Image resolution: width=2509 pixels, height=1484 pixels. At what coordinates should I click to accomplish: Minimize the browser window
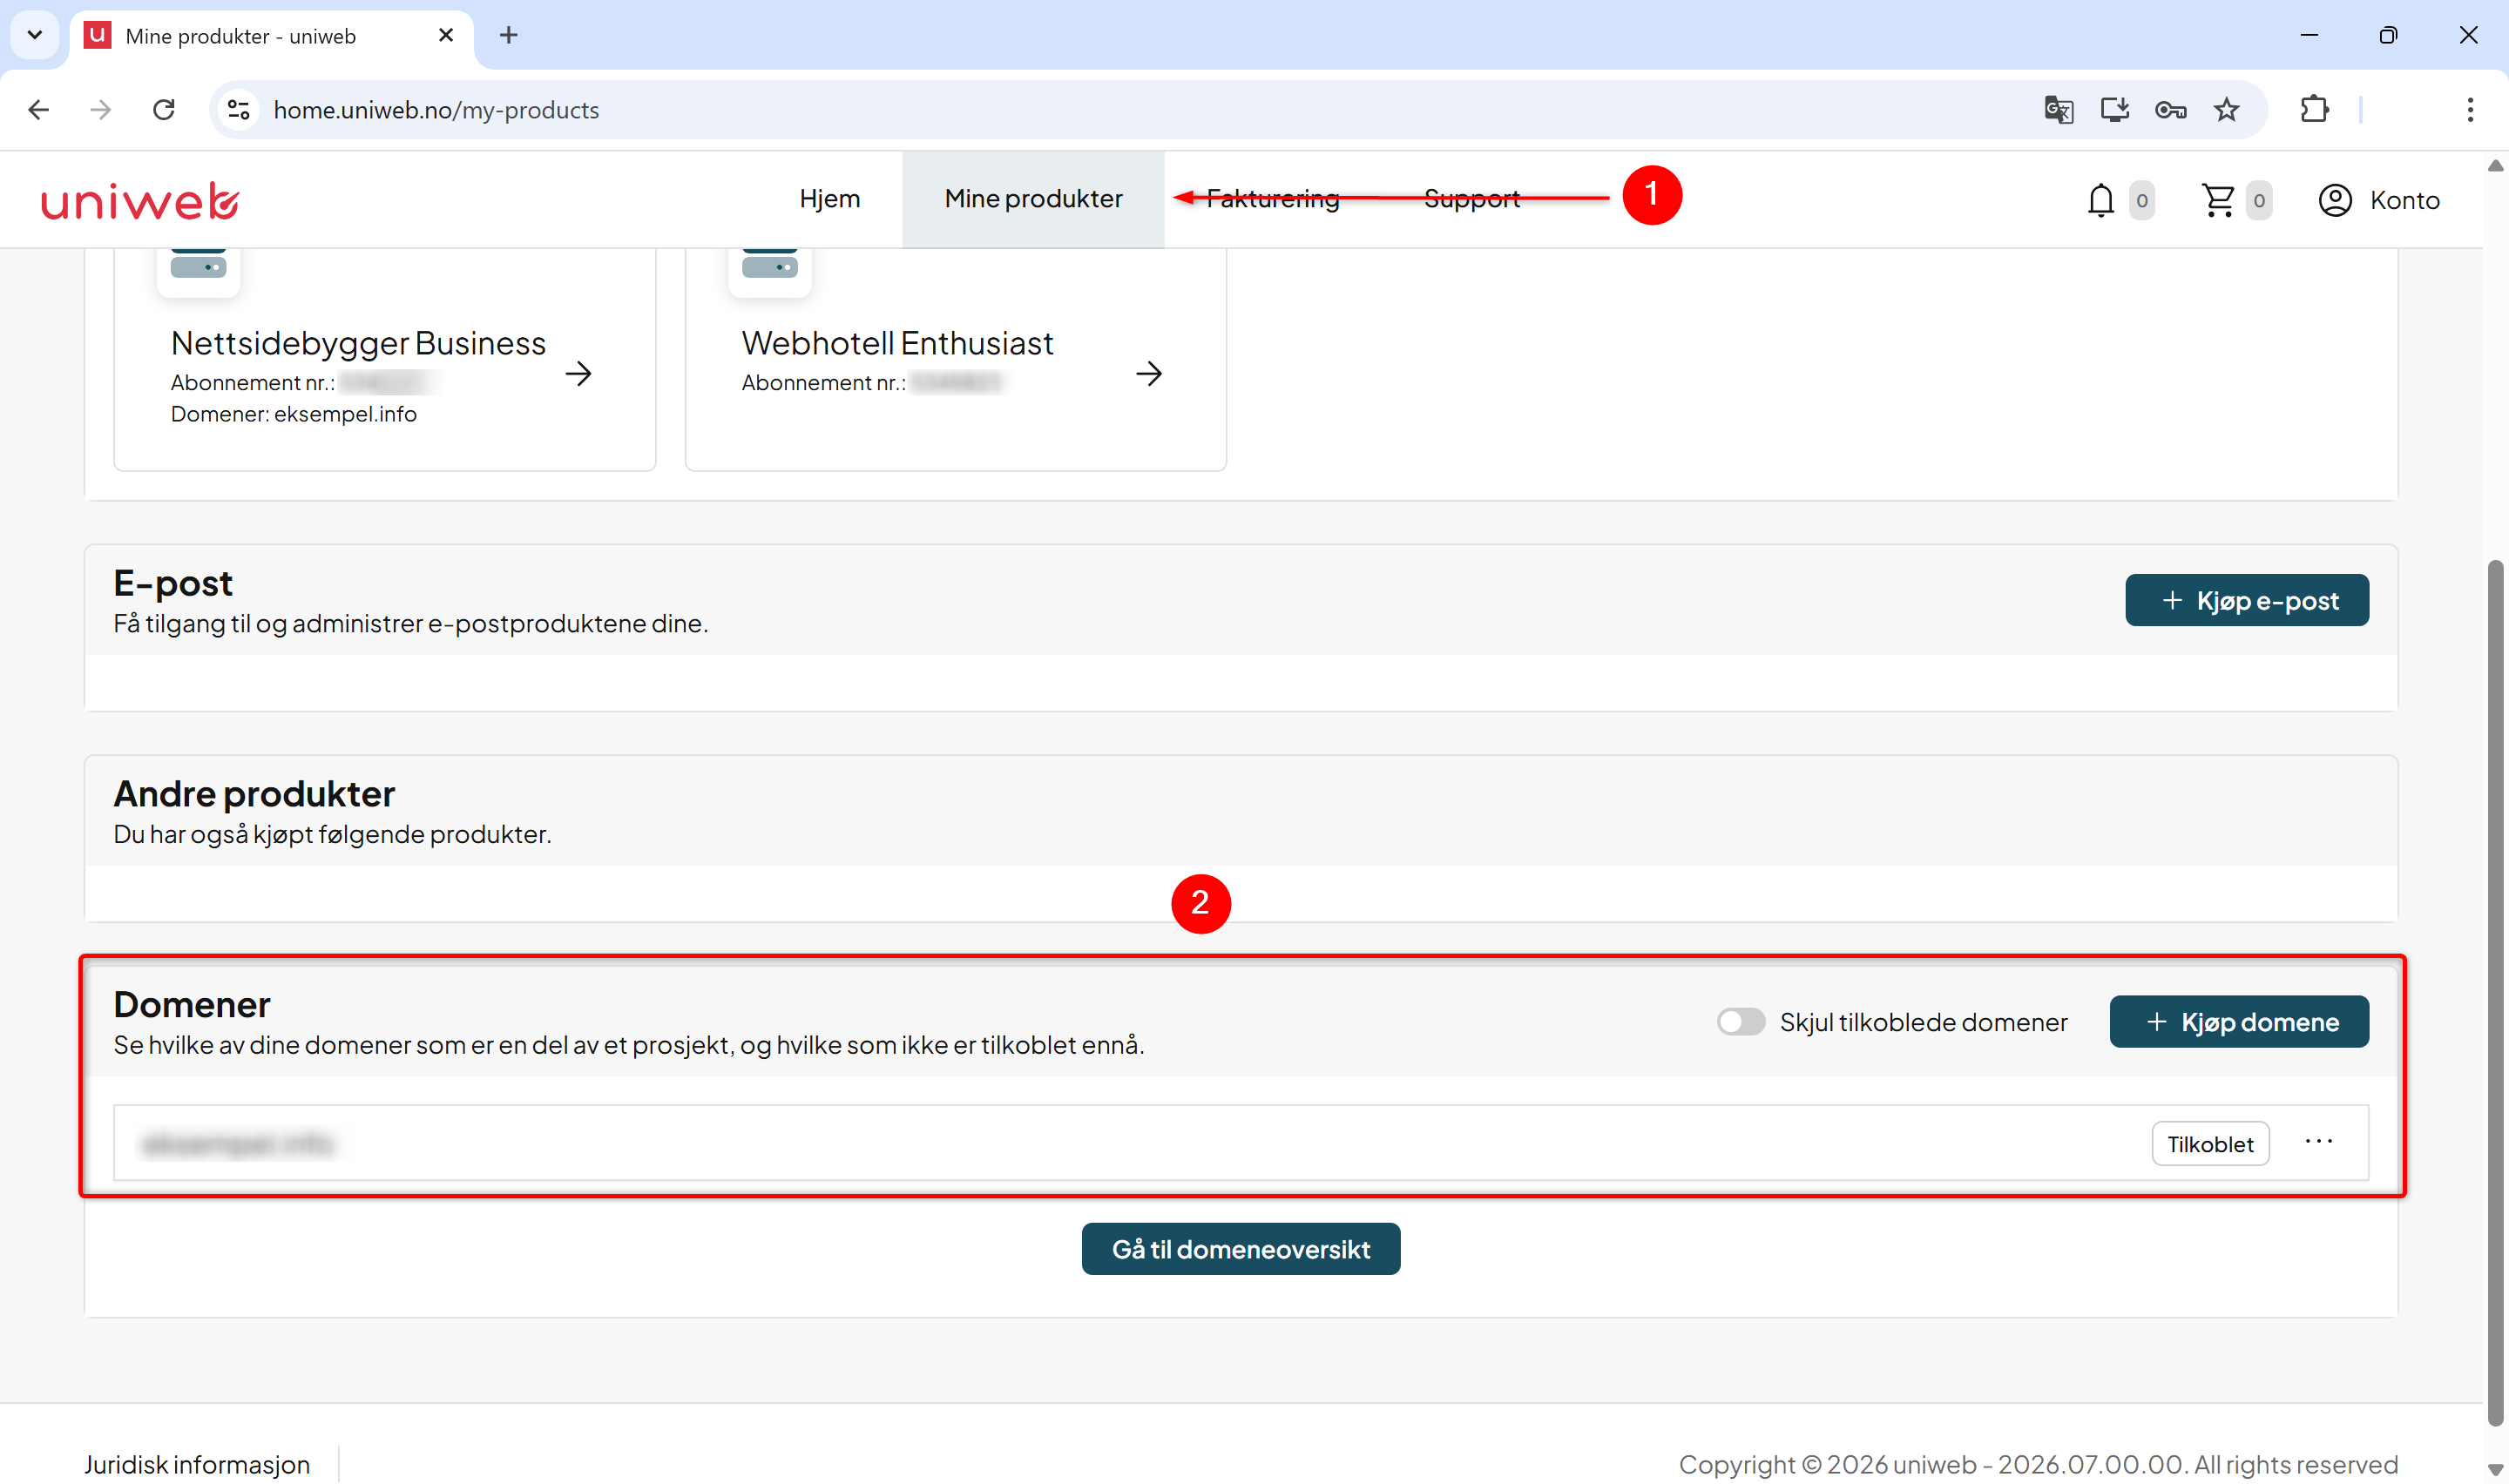point(2309,35)
